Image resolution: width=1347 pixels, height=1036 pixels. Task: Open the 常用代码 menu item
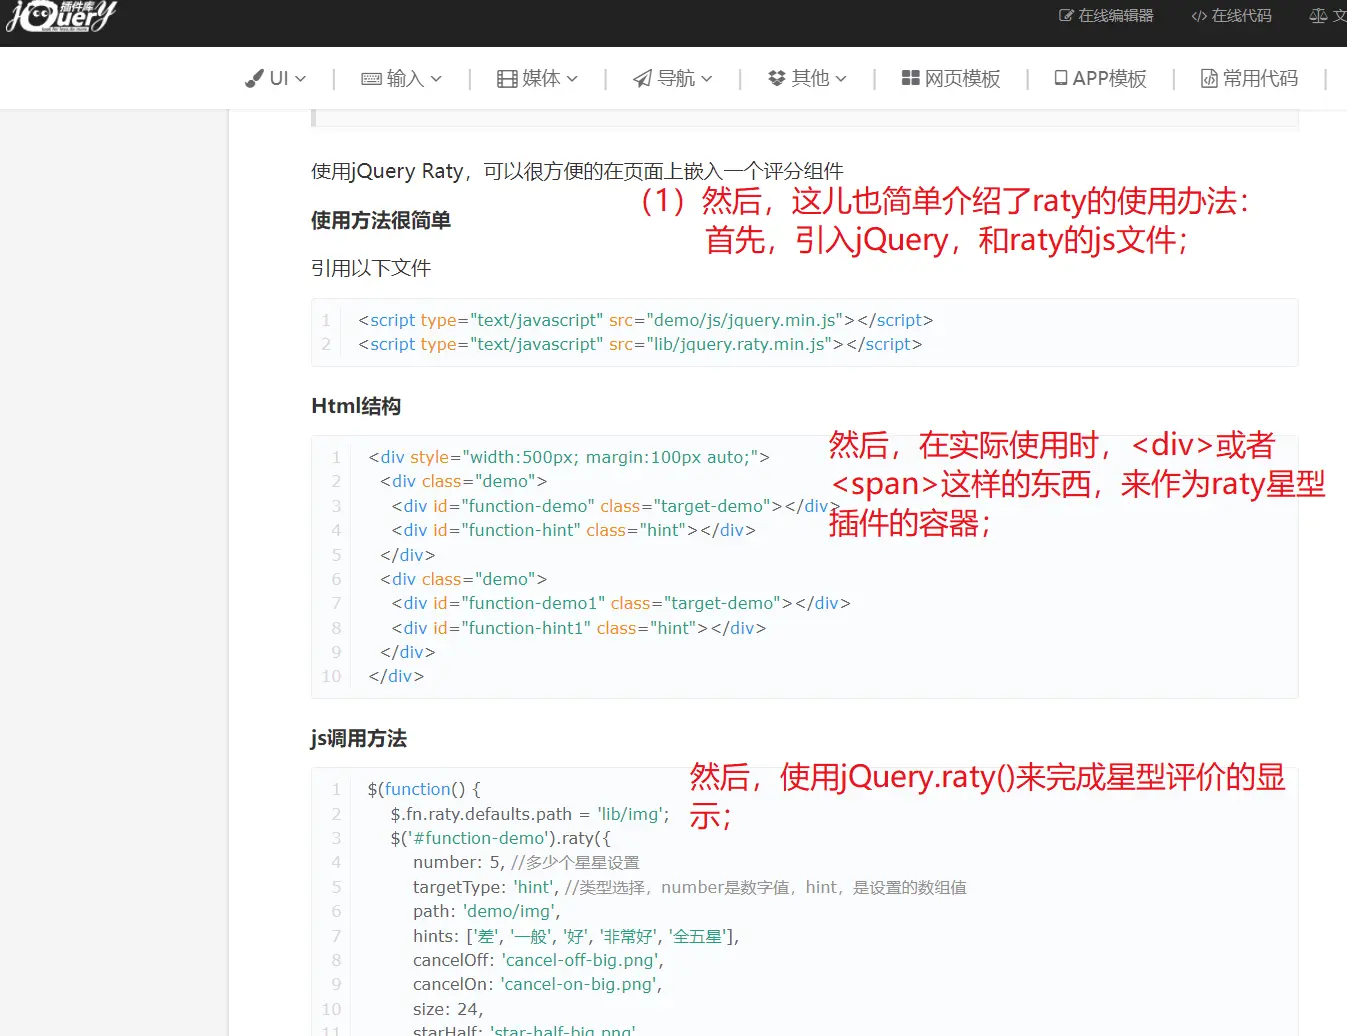(1260, 79)
